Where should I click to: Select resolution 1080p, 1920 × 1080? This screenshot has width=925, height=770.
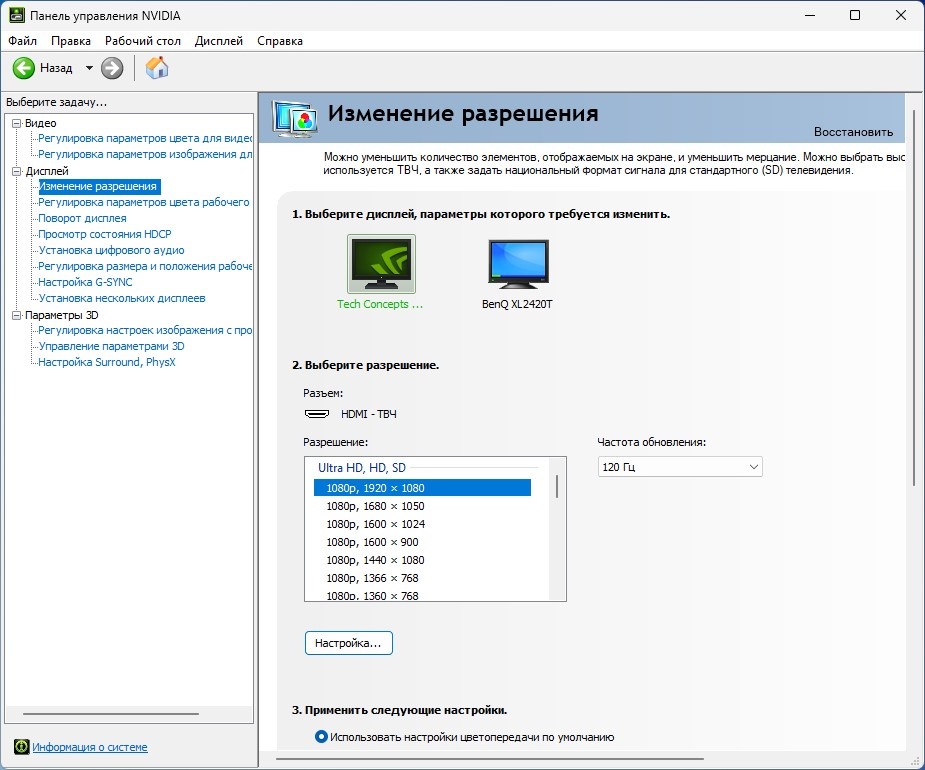[422, 488]
